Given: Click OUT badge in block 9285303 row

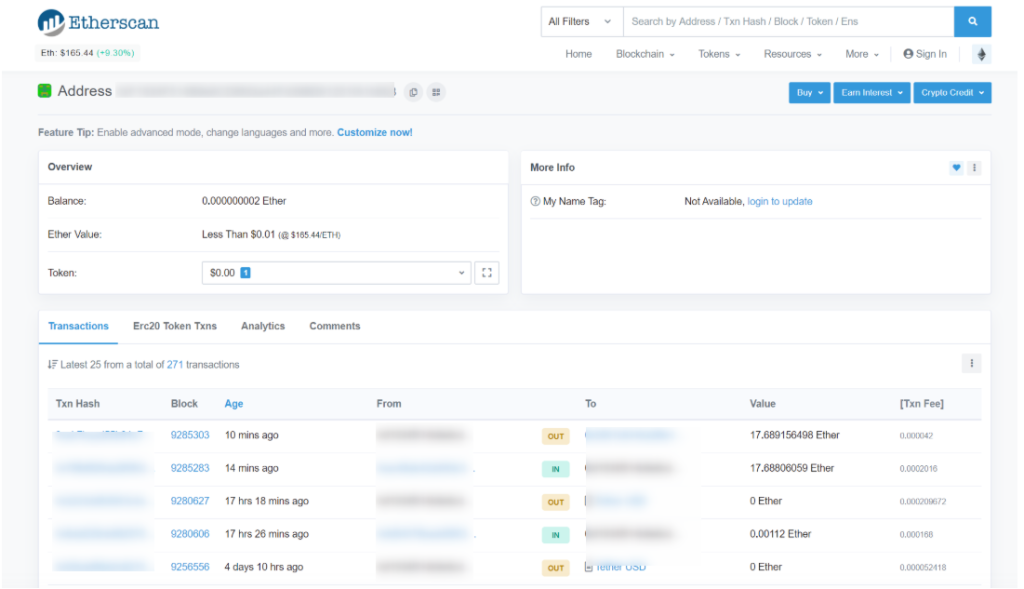Looking at the screenshot, I should click(x=556, y=436).
